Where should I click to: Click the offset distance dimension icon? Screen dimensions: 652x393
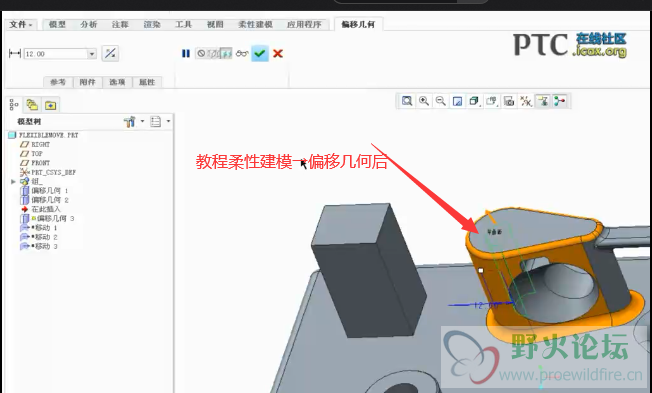(15, 53)
